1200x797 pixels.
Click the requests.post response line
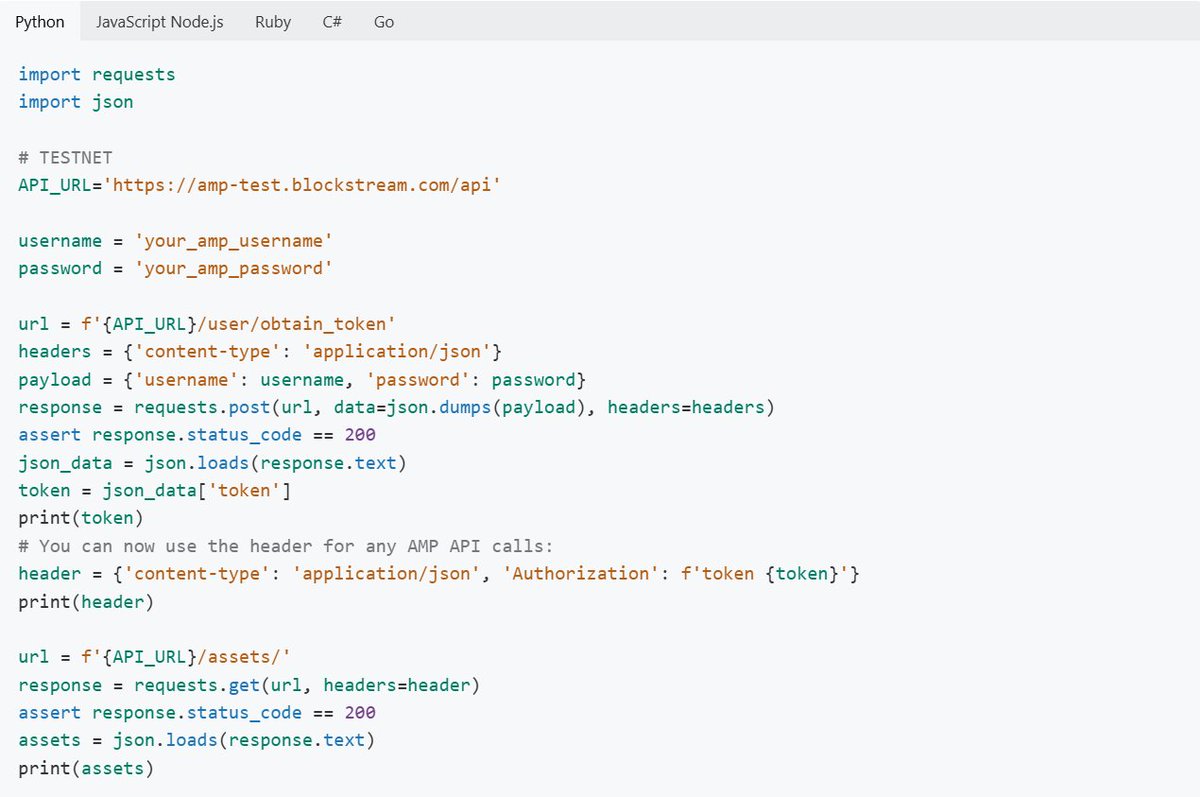397,407
